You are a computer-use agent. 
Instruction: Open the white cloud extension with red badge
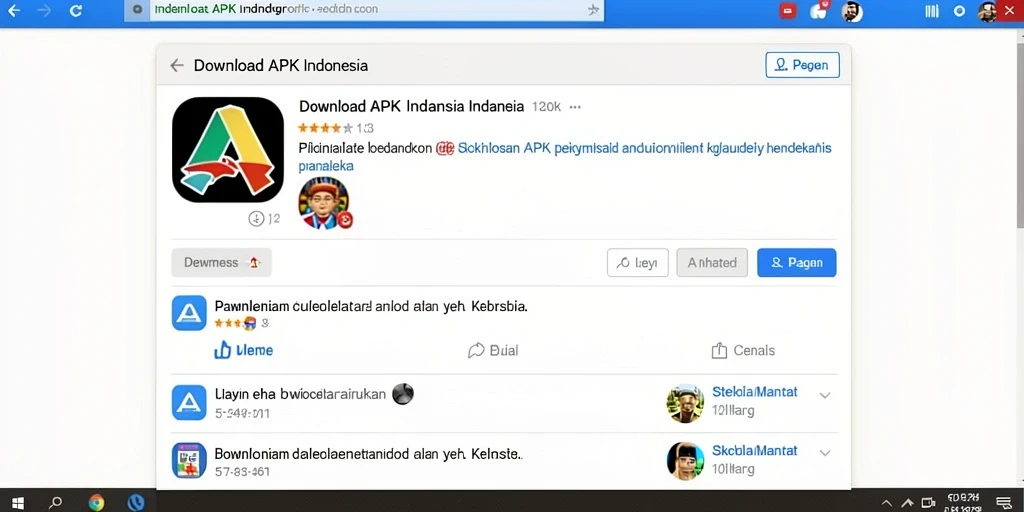819,10
